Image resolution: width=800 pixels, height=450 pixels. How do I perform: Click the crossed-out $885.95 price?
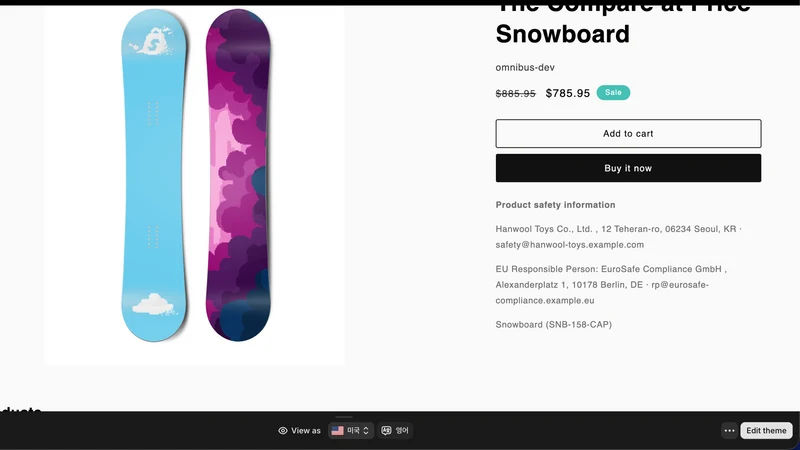pos(515,93)
